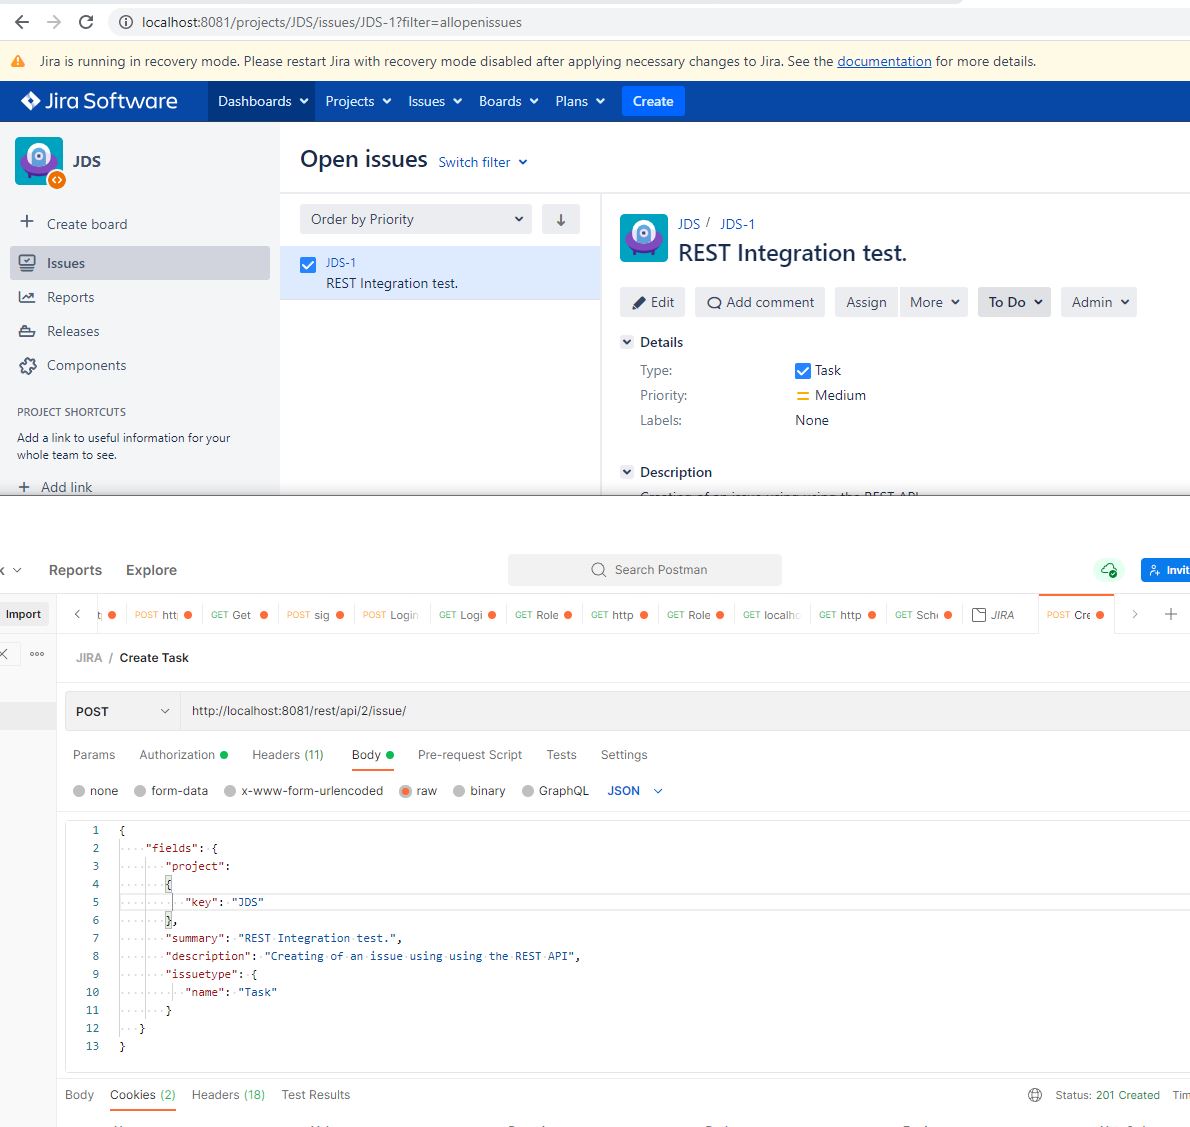Click the warning icon in recovery banner
1190x1127 pixels.
(x=17, y=61)
